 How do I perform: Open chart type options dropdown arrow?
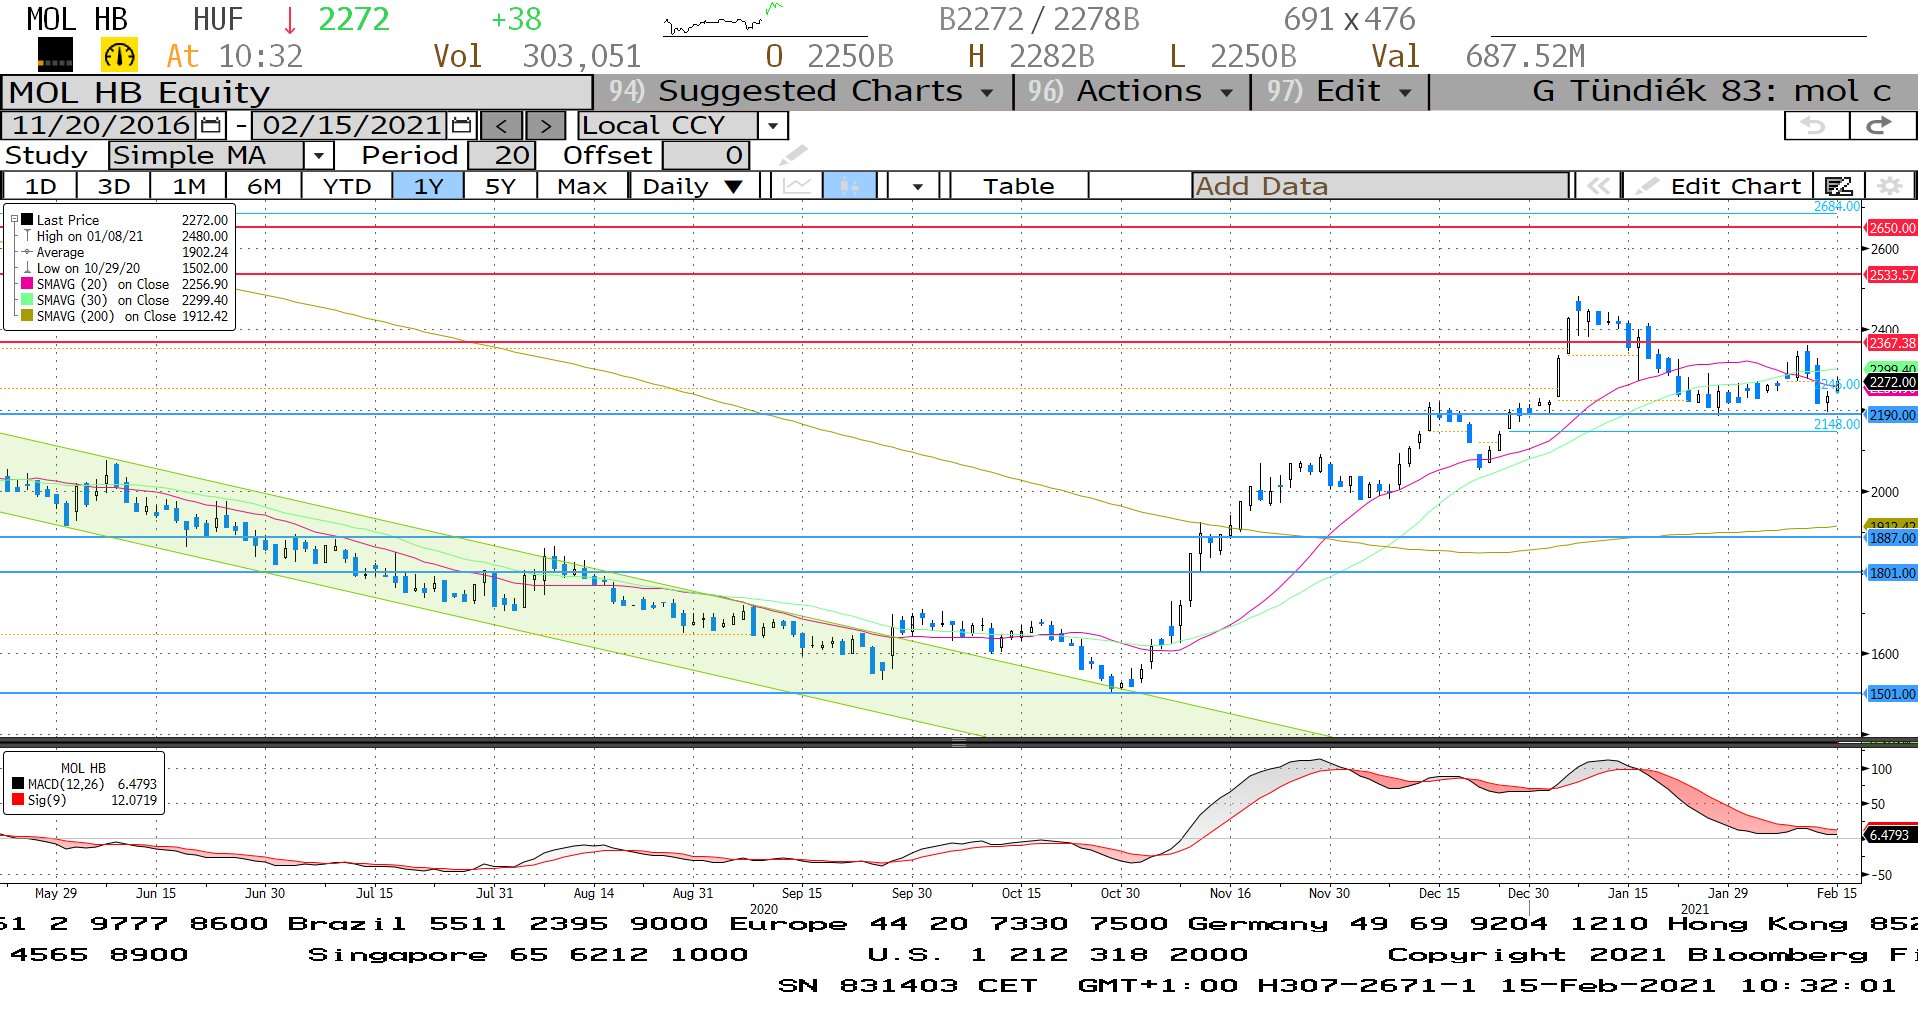pyautogui.click(x=917, y=186)
